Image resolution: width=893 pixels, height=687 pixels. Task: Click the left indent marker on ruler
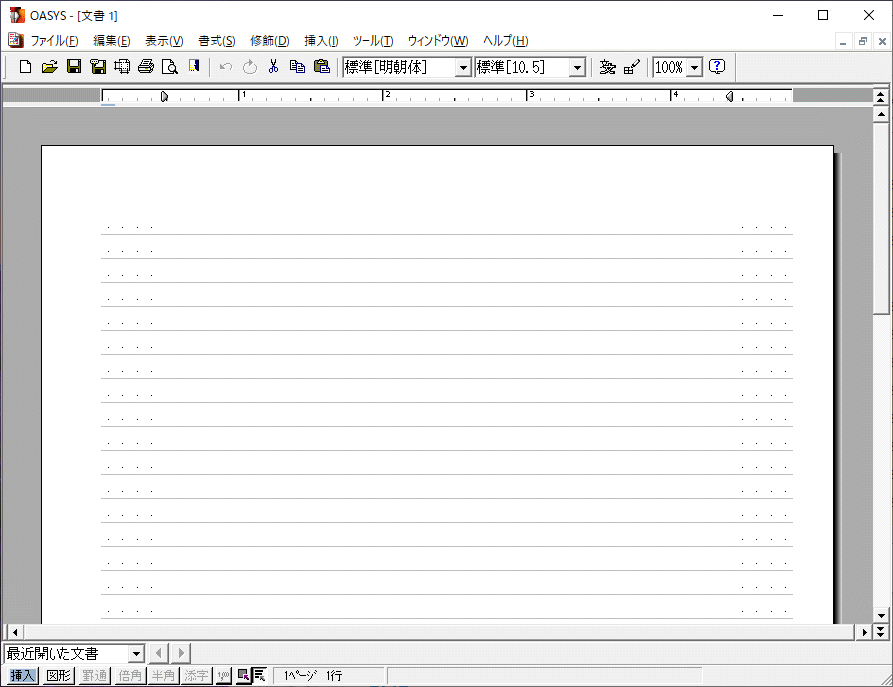tap(164, 96)
